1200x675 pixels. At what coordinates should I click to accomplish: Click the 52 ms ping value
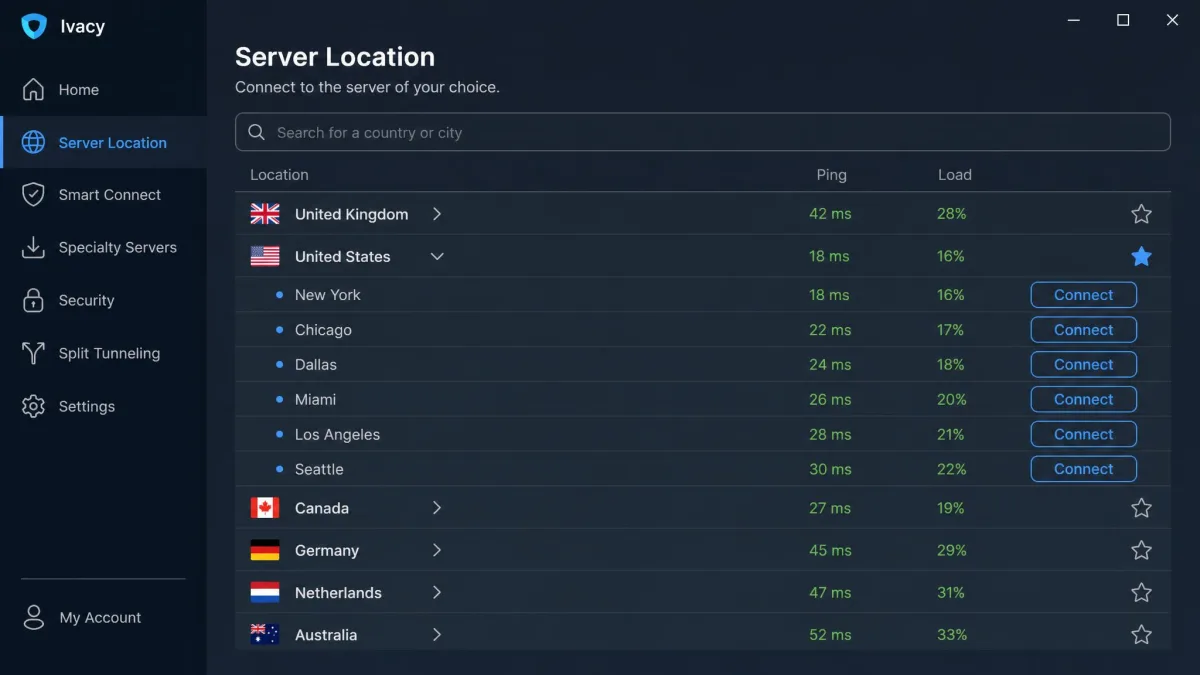pos(830,634)
